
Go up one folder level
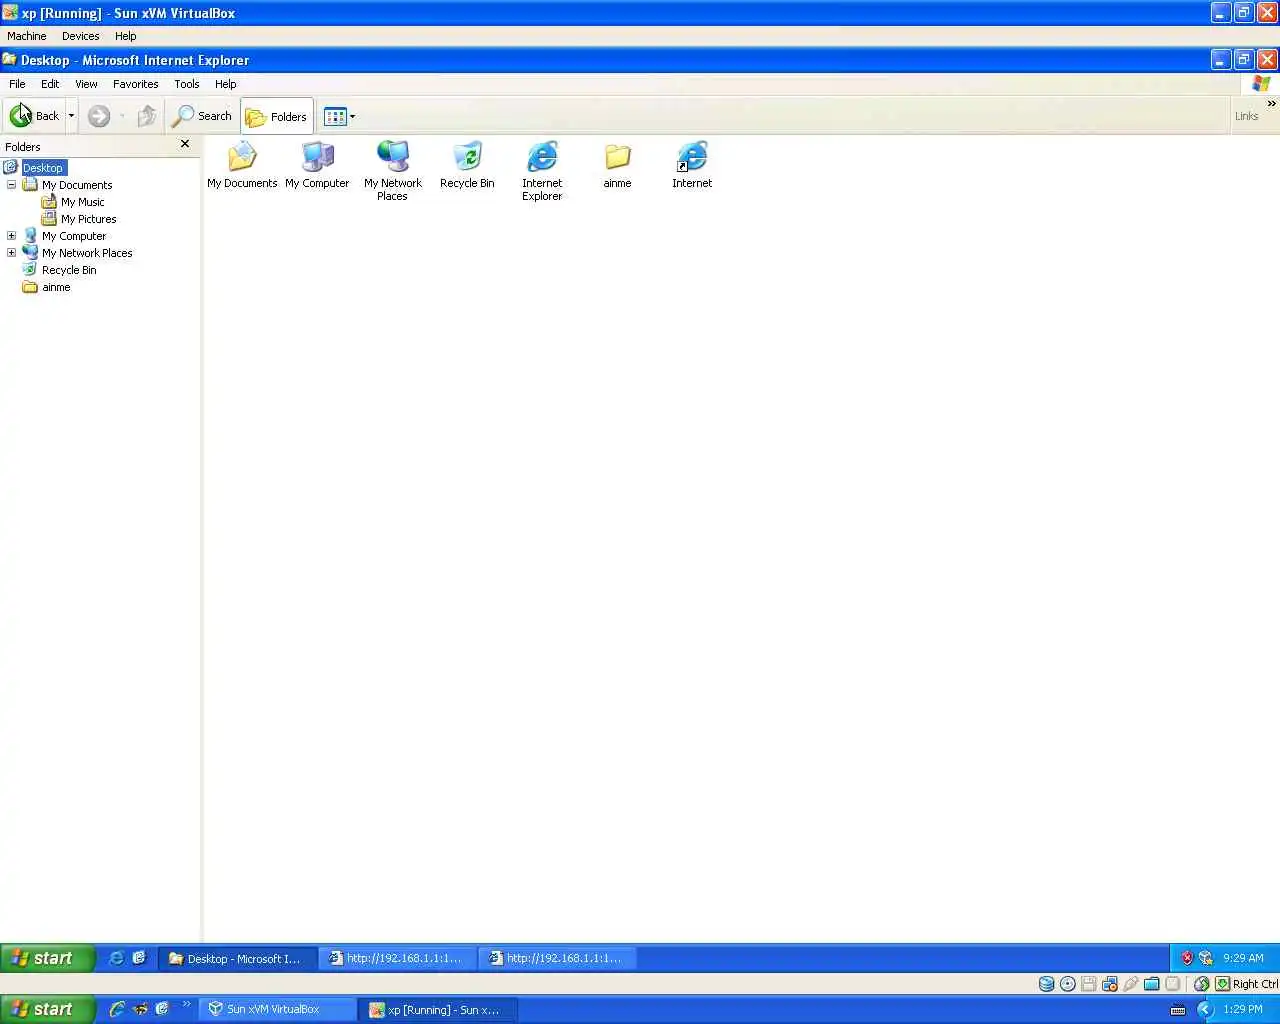pos(147,116)
